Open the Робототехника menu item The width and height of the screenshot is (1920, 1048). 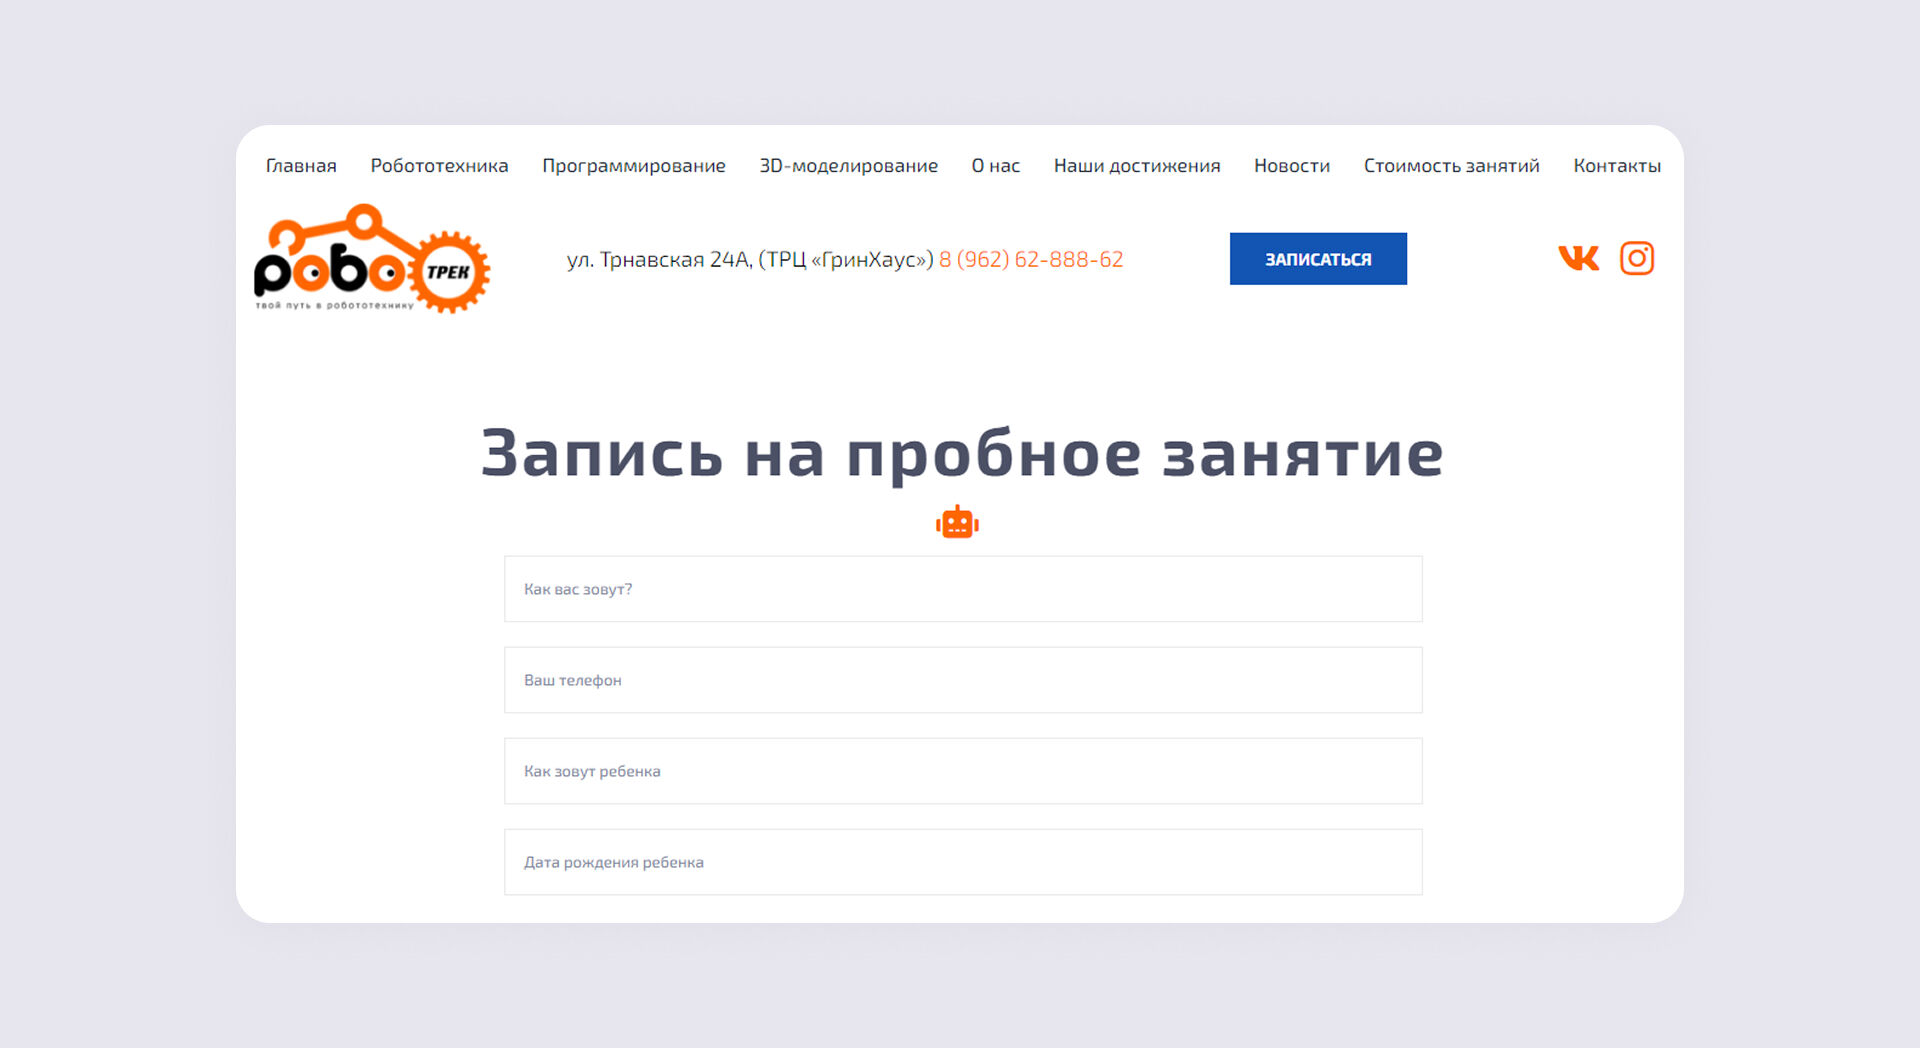439,166
